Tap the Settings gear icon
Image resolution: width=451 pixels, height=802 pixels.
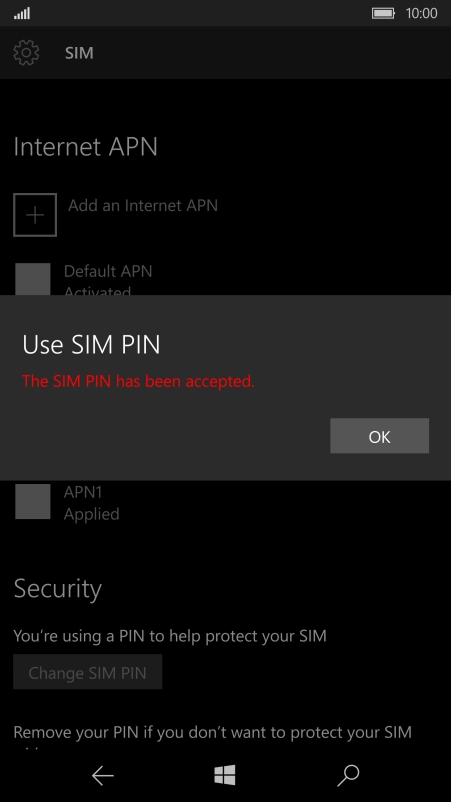(x=26, y=53)
